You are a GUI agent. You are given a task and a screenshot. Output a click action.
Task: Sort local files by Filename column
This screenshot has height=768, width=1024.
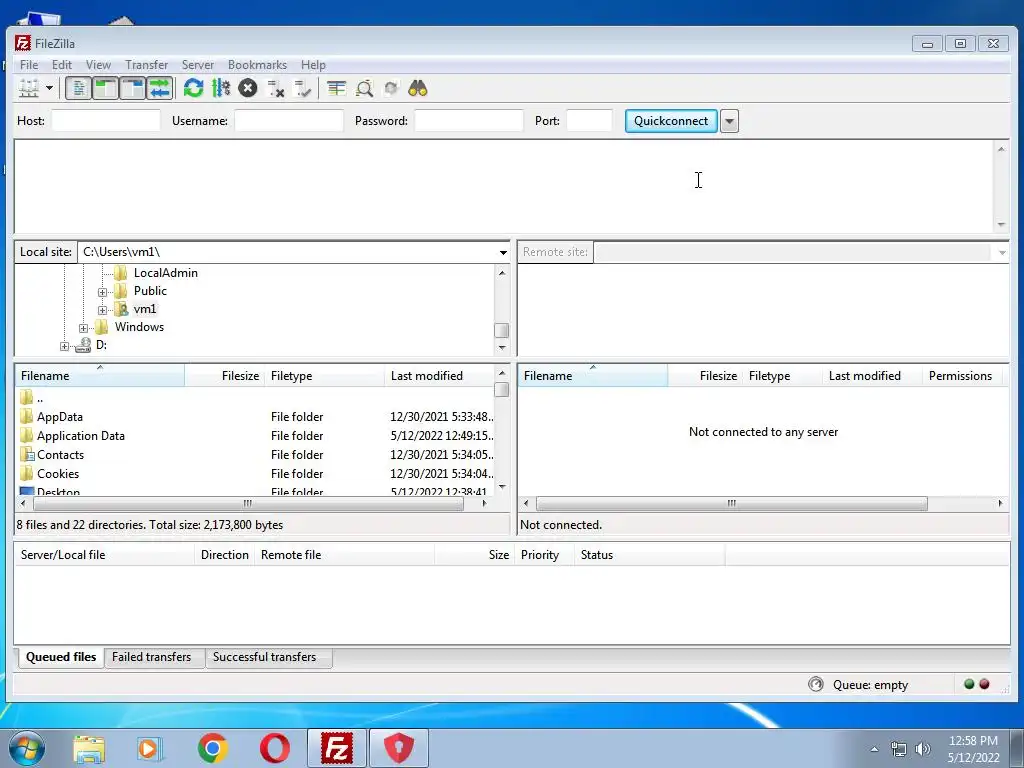(x=99, y=376)
